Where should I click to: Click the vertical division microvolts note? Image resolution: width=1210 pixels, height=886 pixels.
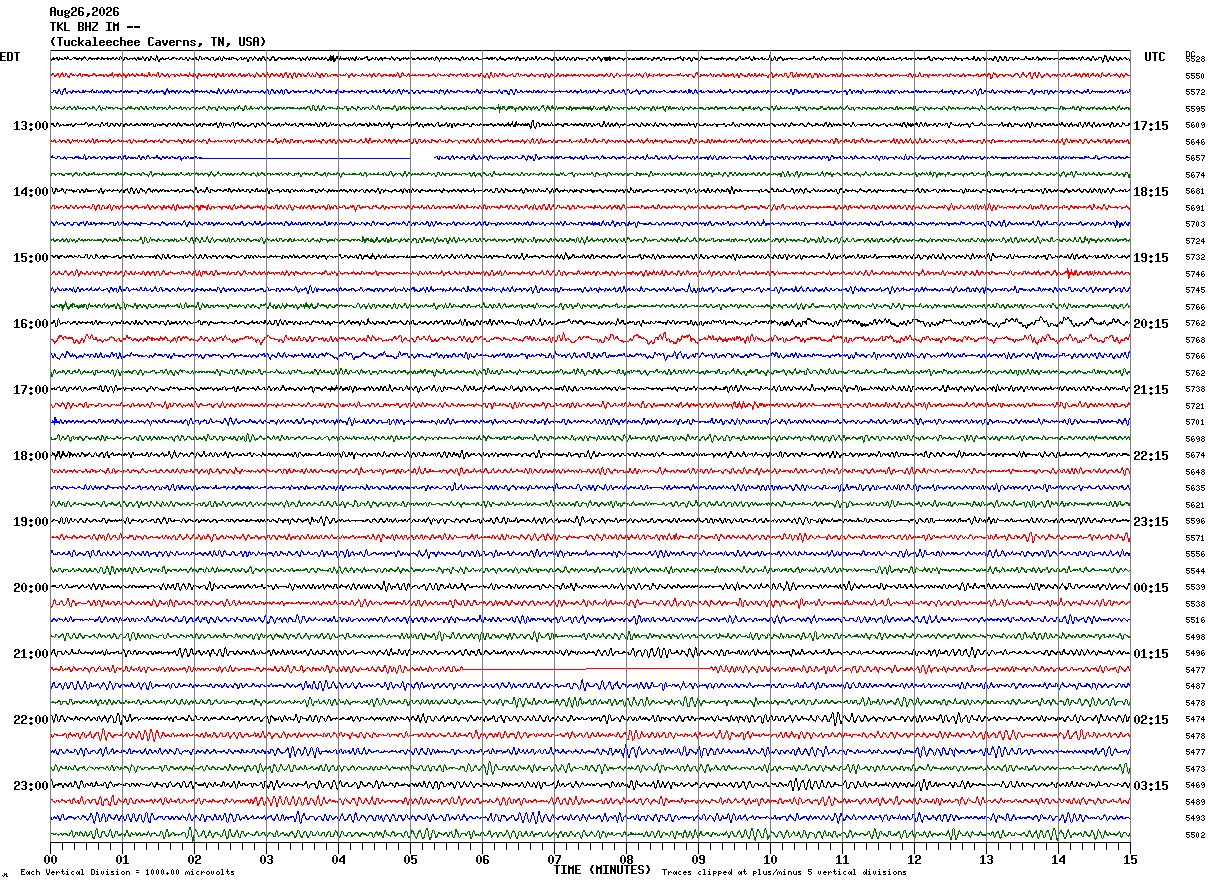127,873
